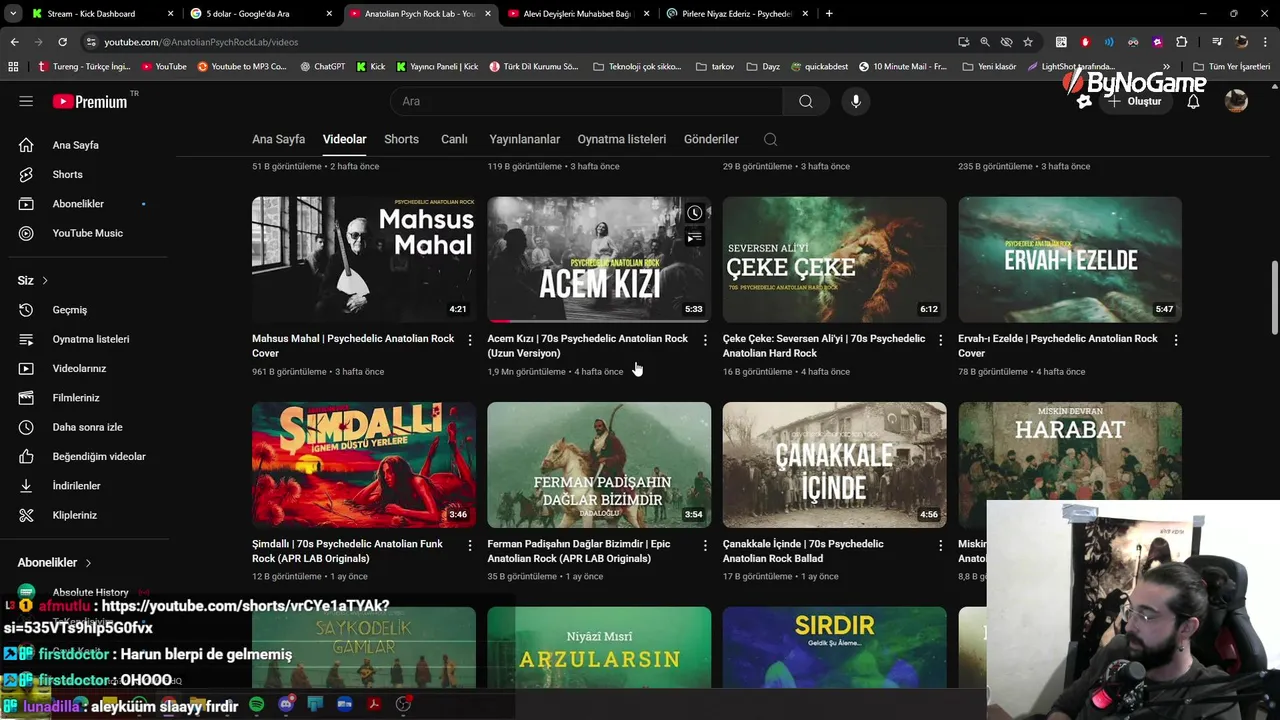The width and height of the screenshot is (1280, 720).
Task: Open the Çanakkale İçinde video title
Action: click(x=803, y=551)
